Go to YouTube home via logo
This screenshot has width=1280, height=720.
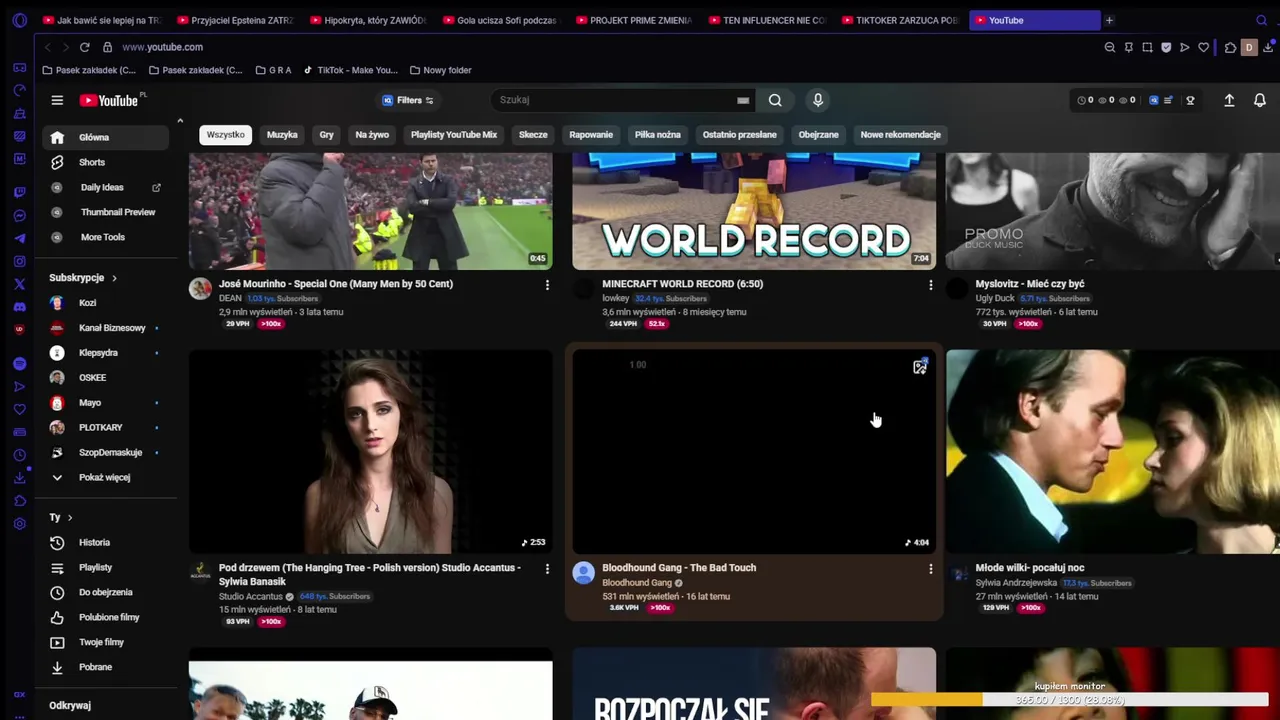pyautogui.click(x=111, y=100)
